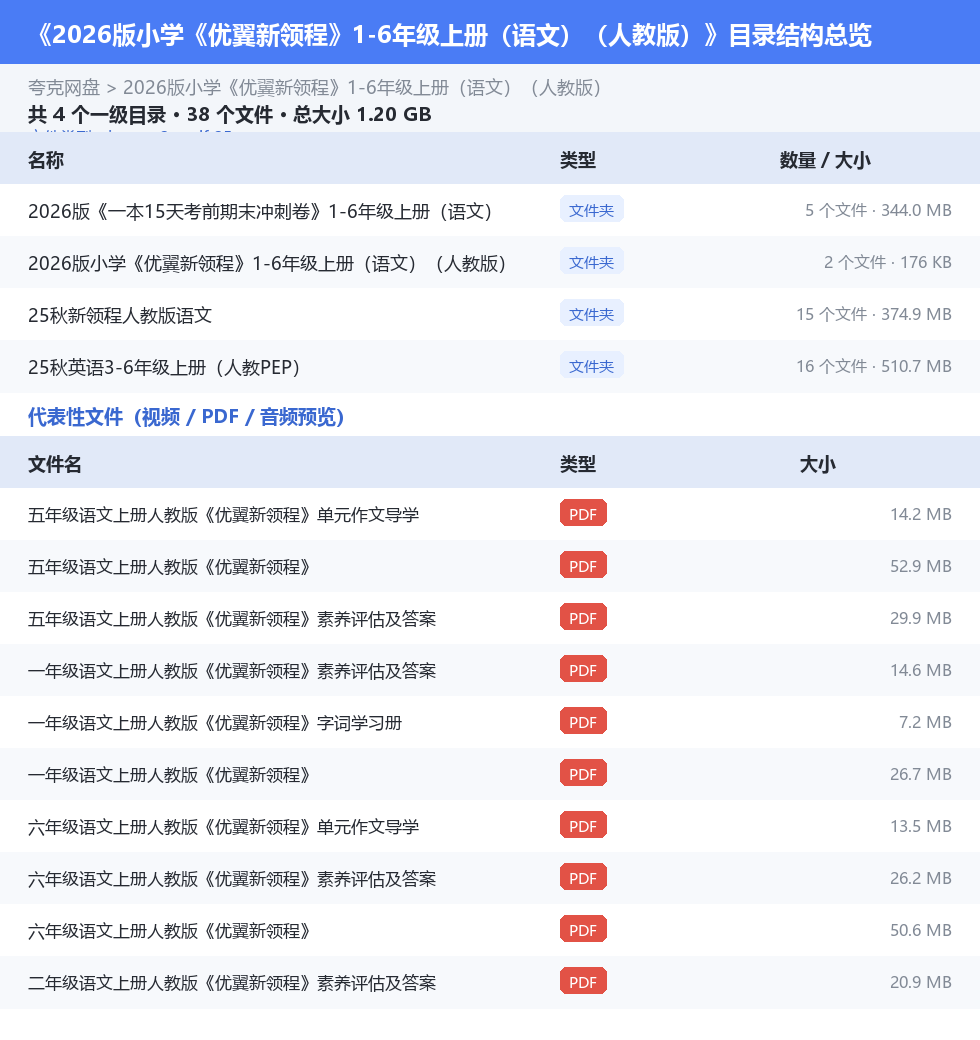The width and height of the screenshot is (980, 1040).
Task: Open file 五年级语文上册人教版《优翼新领程》单元作文导学
Action: [x=223, y=515]
